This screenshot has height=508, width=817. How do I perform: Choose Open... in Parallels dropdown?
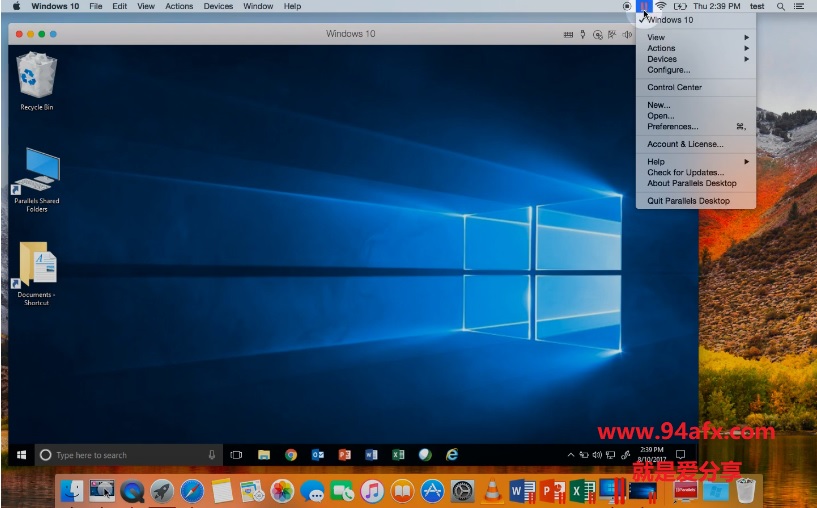(x=696, y=116)
